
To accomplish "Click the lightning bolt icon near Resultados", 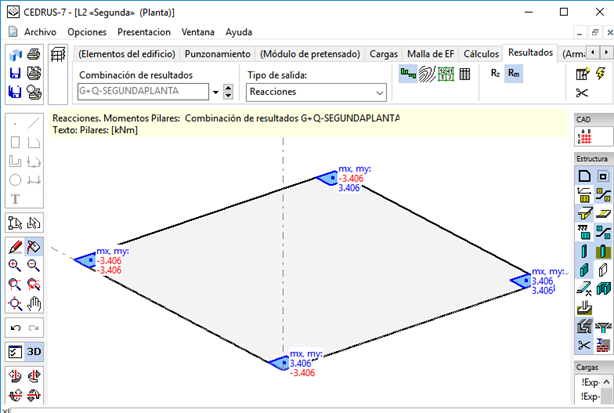I will tap(599, 73).
